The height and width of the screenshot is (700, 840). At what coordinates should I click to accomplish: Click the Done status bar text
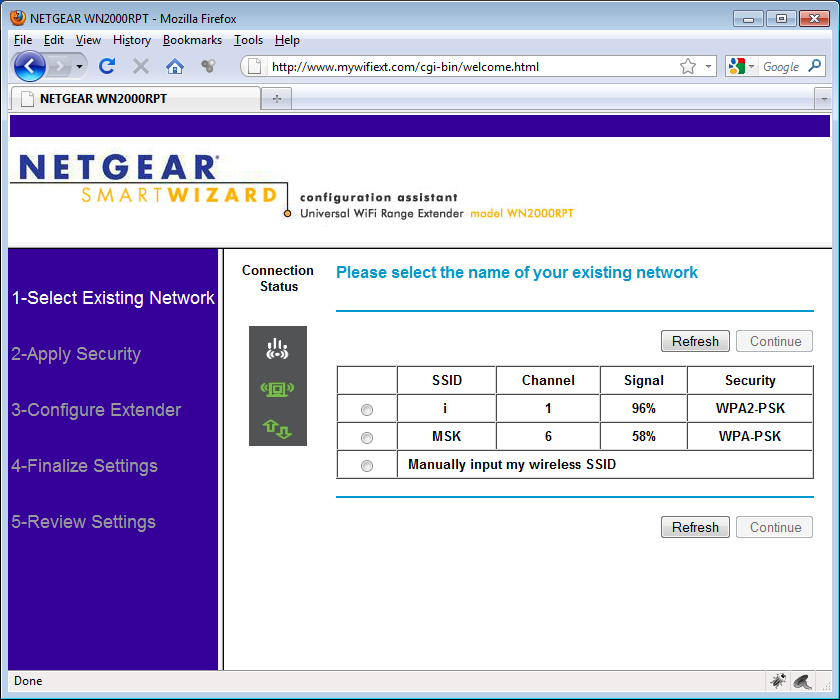[x=28, y=681]
